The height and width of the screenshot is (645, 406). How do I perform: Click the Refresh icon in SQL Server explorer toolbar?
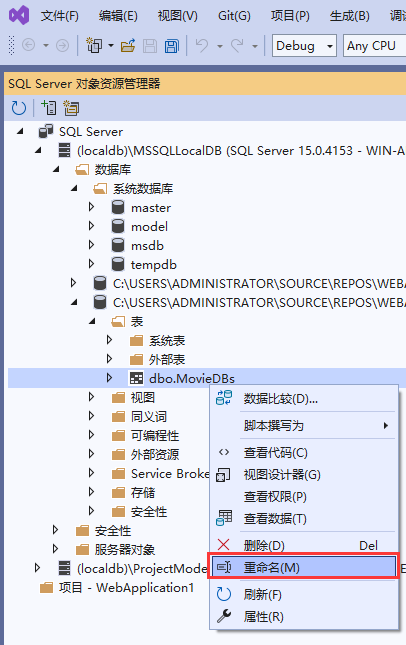tap(19, 108)
